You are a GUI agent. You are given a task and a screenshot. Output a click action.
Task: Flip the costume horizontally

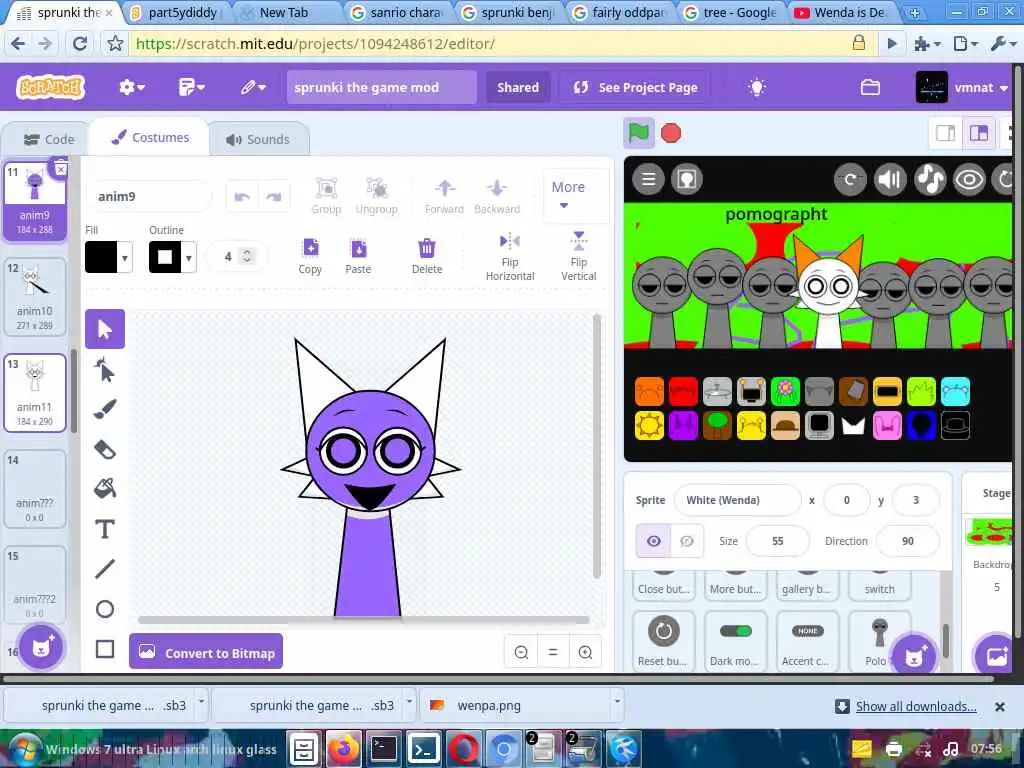(510, 257)
